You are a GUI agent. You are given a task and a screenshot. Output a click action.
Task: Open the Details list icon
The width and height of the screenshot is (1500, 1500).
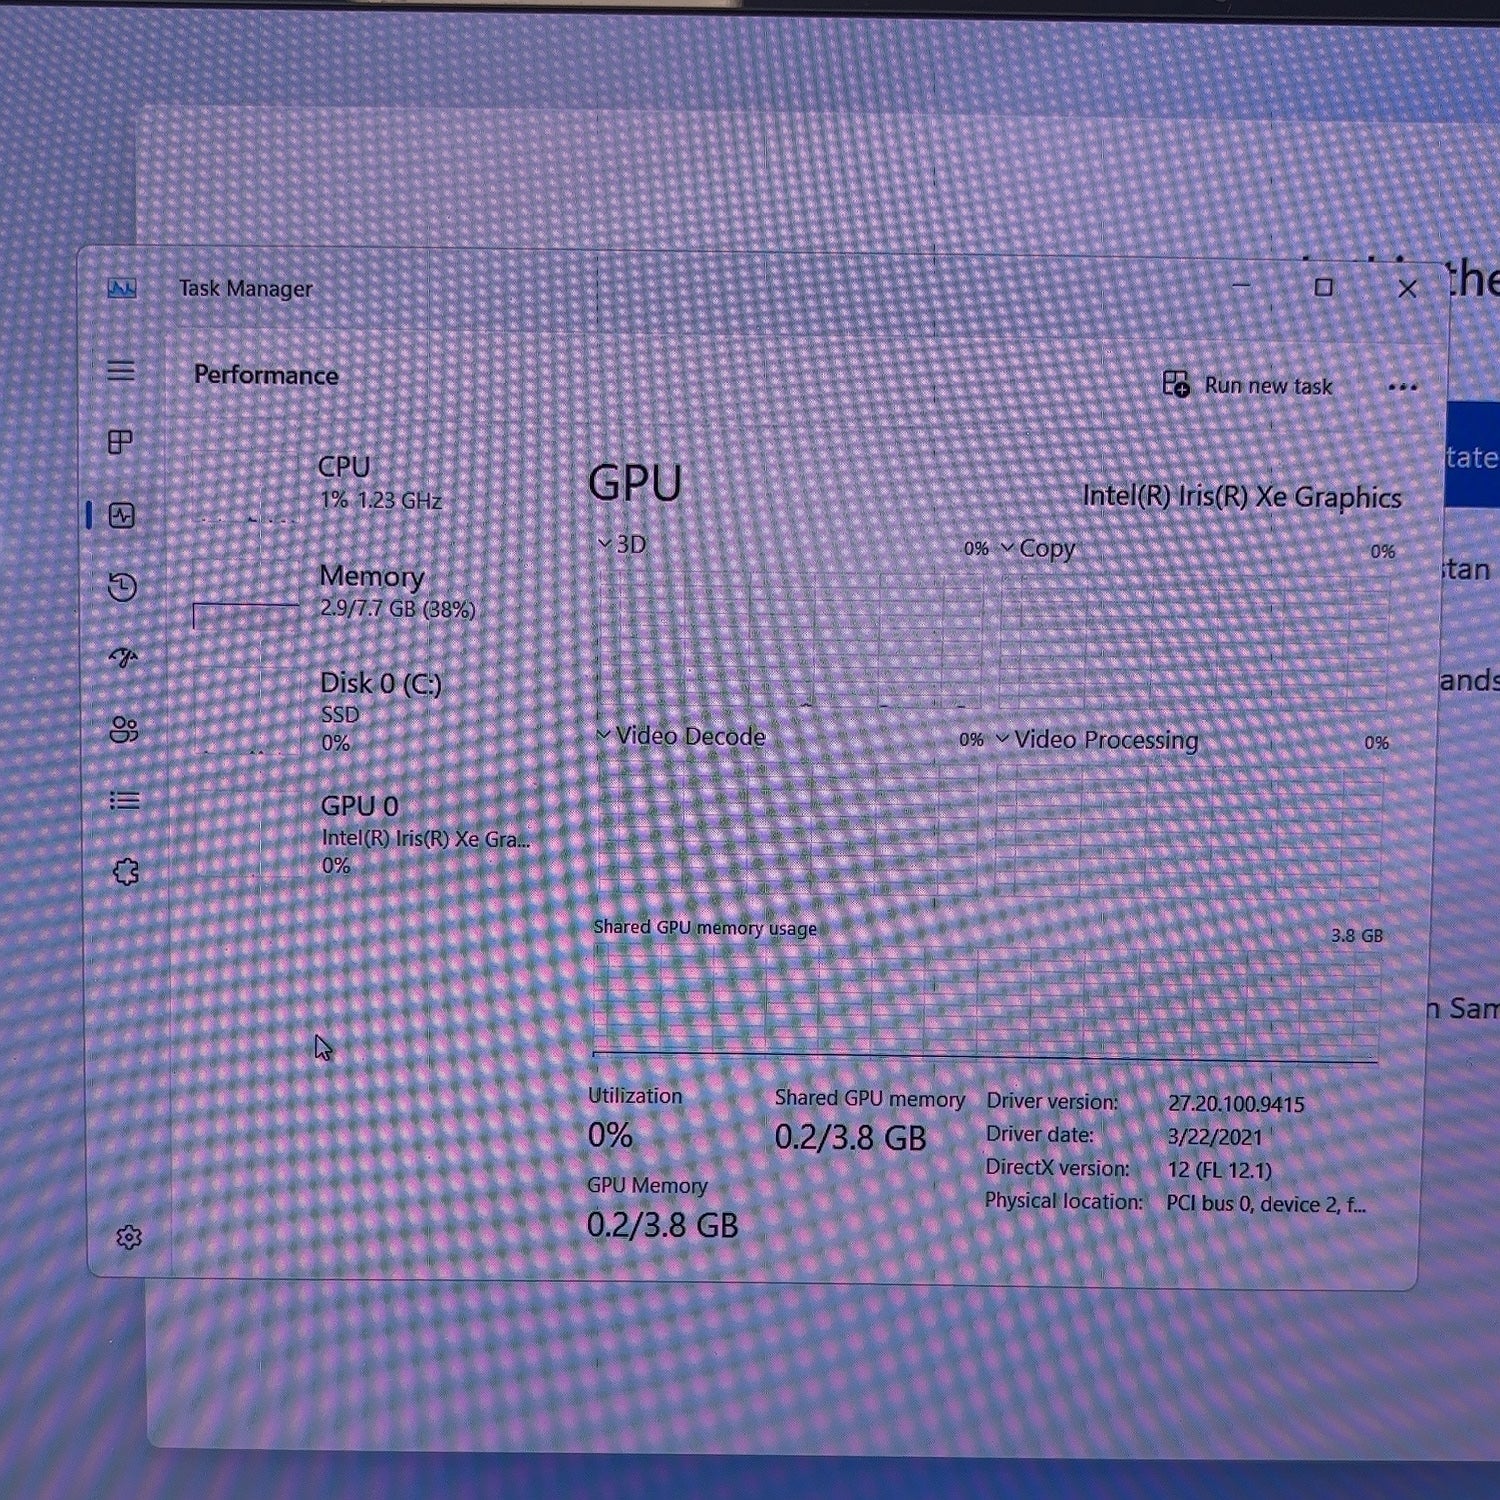(x=125, y=800)
